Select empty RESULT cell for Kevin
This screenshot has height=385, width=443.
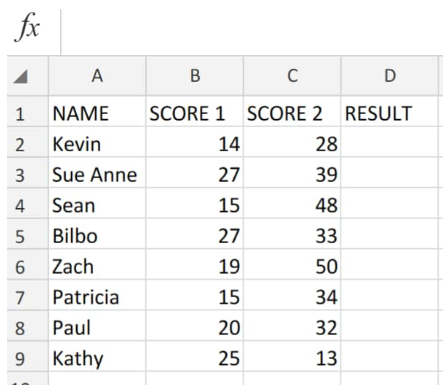click(390, 142)
